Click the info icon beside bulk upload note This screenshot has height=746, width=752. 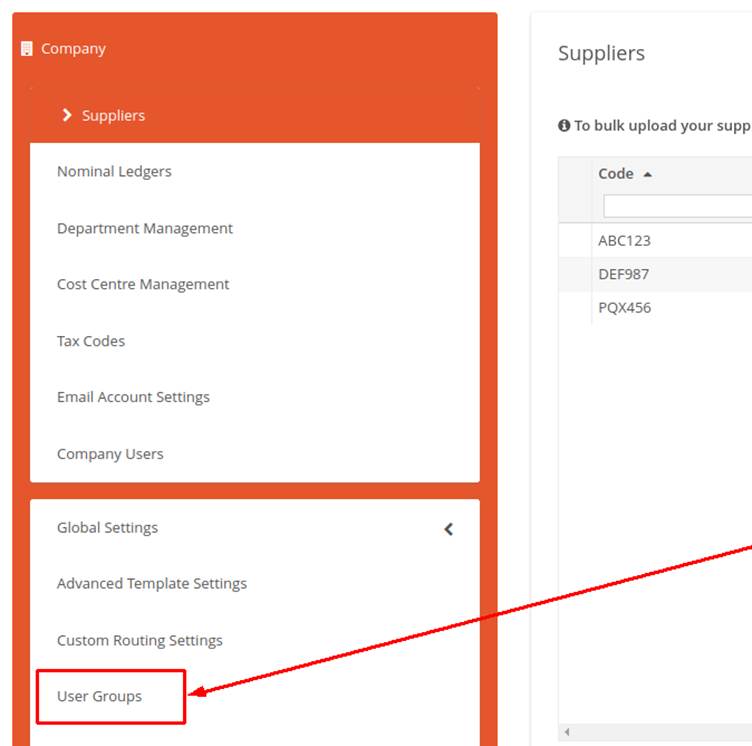point(564,126)
